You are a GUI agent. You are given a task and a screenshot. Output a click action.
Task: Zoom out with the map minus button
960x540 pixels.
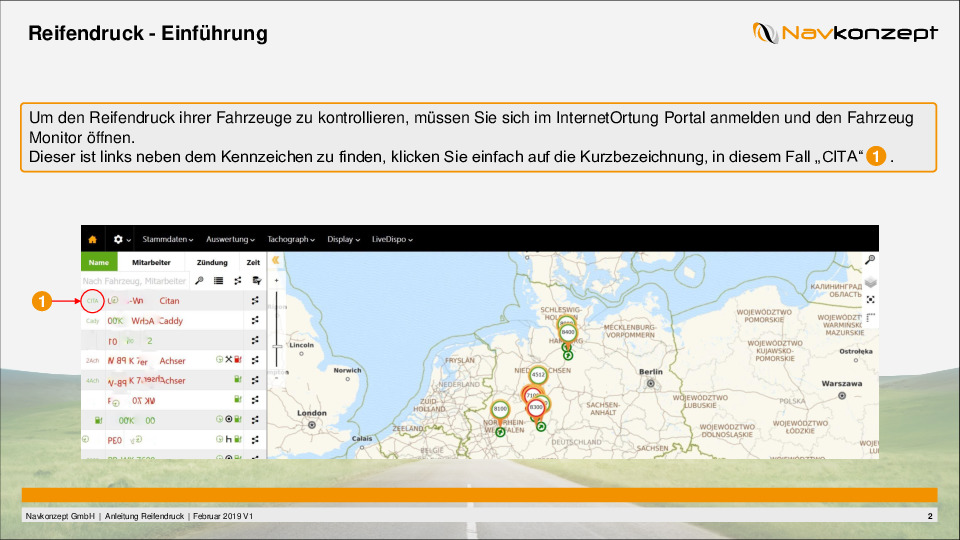pyautogui.click(x=277, y=378)
